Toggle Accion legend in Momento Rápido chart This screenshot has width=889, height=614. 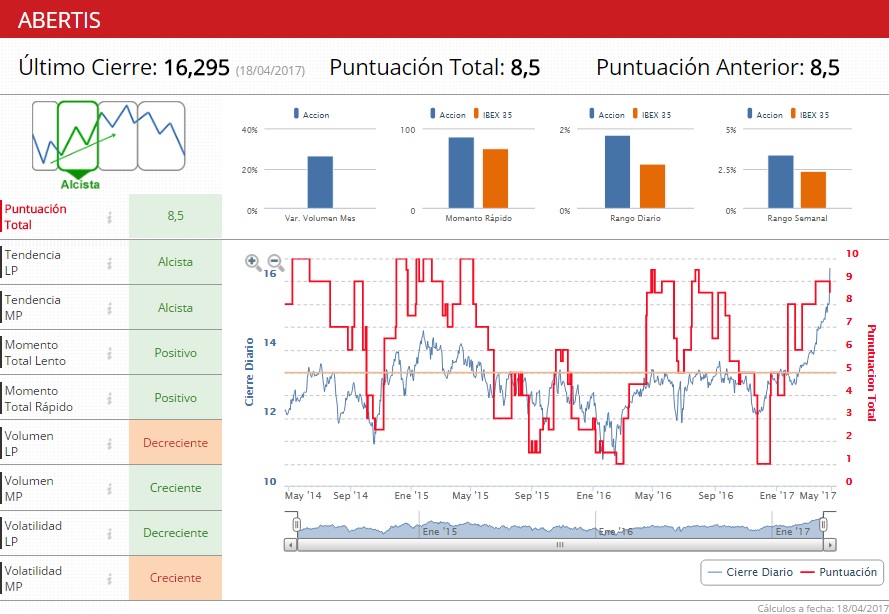click(x=448, y=114)
